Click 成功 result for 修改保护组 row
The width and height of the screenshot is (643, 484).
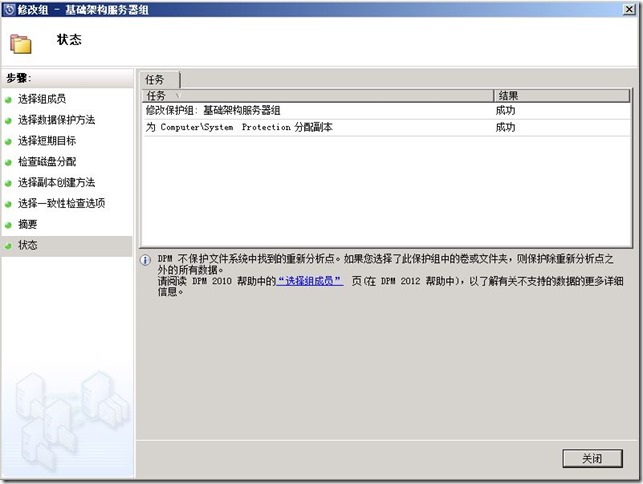[505, 110]
